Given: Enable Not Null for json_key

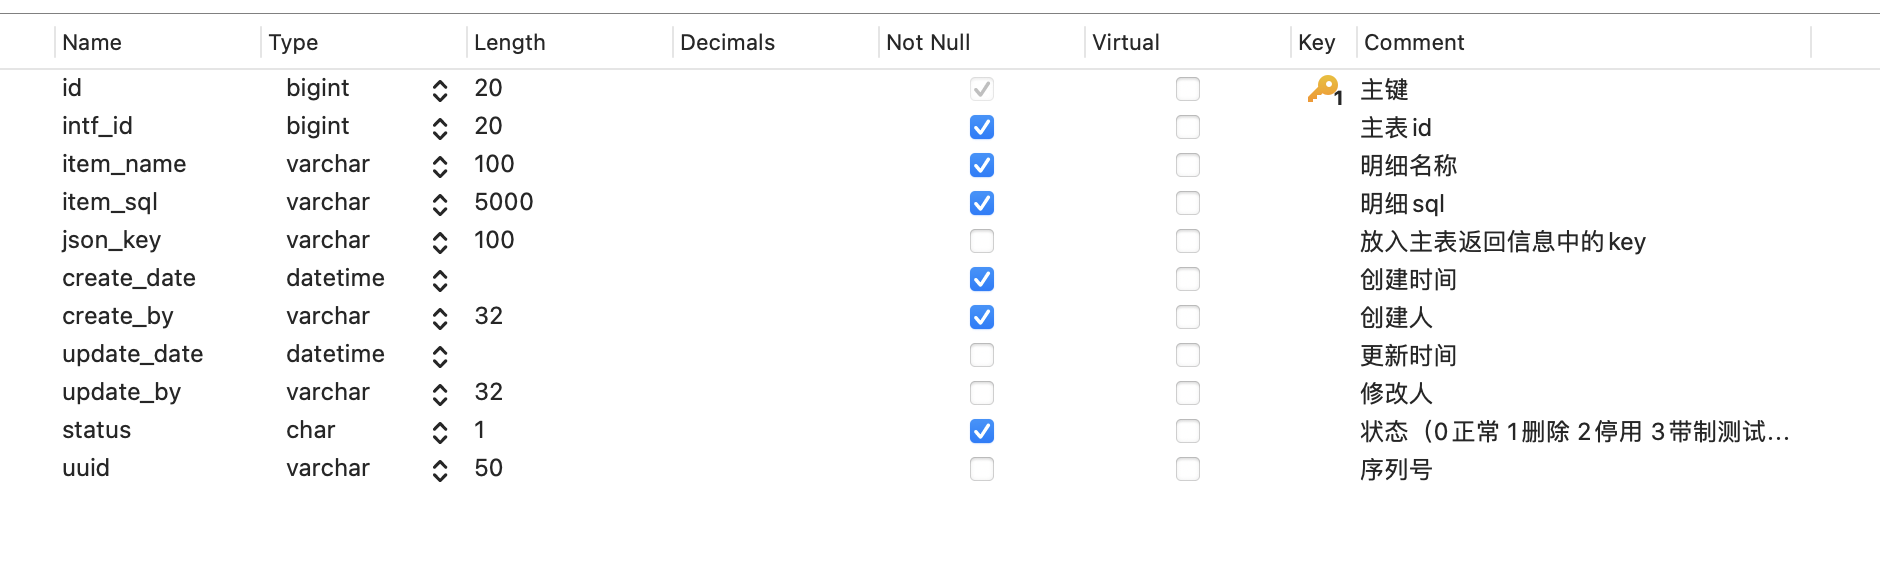Looking at the screenshot, I should pyautogui.click(x=982, y=241).
